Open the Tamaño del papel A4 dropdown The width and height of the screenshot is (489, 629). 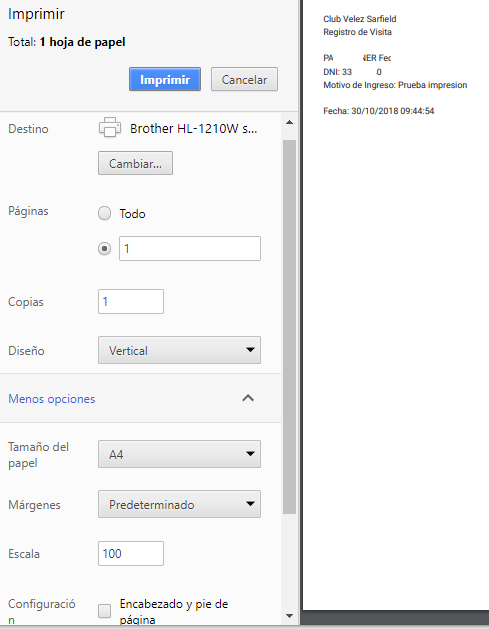(x=179, y=454)
